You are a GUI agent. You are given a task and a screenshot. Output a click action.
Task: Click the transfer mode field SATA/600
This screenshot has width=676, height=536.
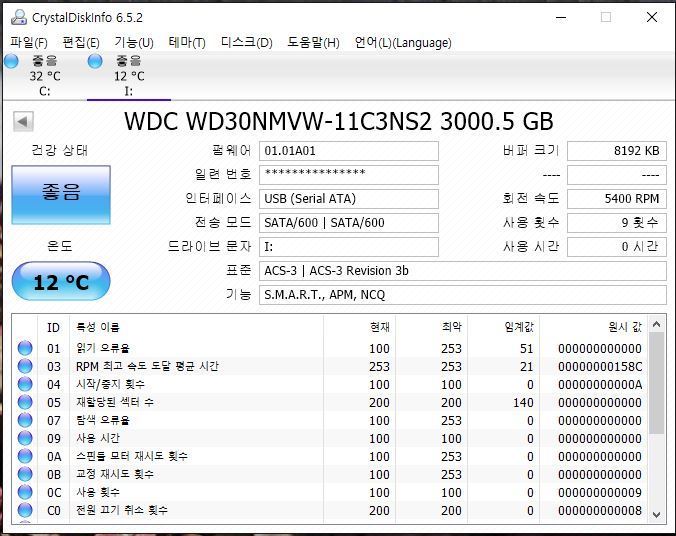pyautogui.click(x=348, y=223)
